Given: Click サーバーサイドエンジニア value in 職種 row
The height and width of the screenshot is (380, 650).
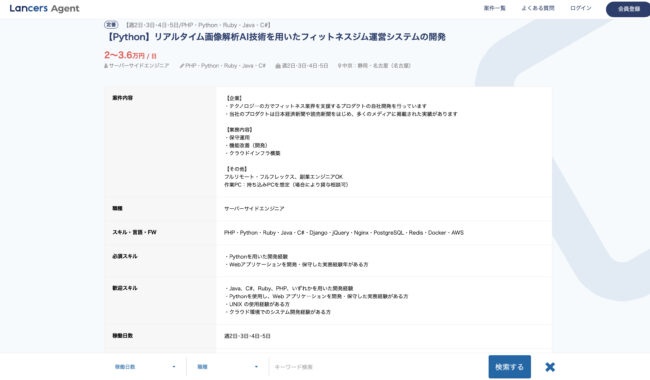Looking at the screenshot, I should pos(254,209).
